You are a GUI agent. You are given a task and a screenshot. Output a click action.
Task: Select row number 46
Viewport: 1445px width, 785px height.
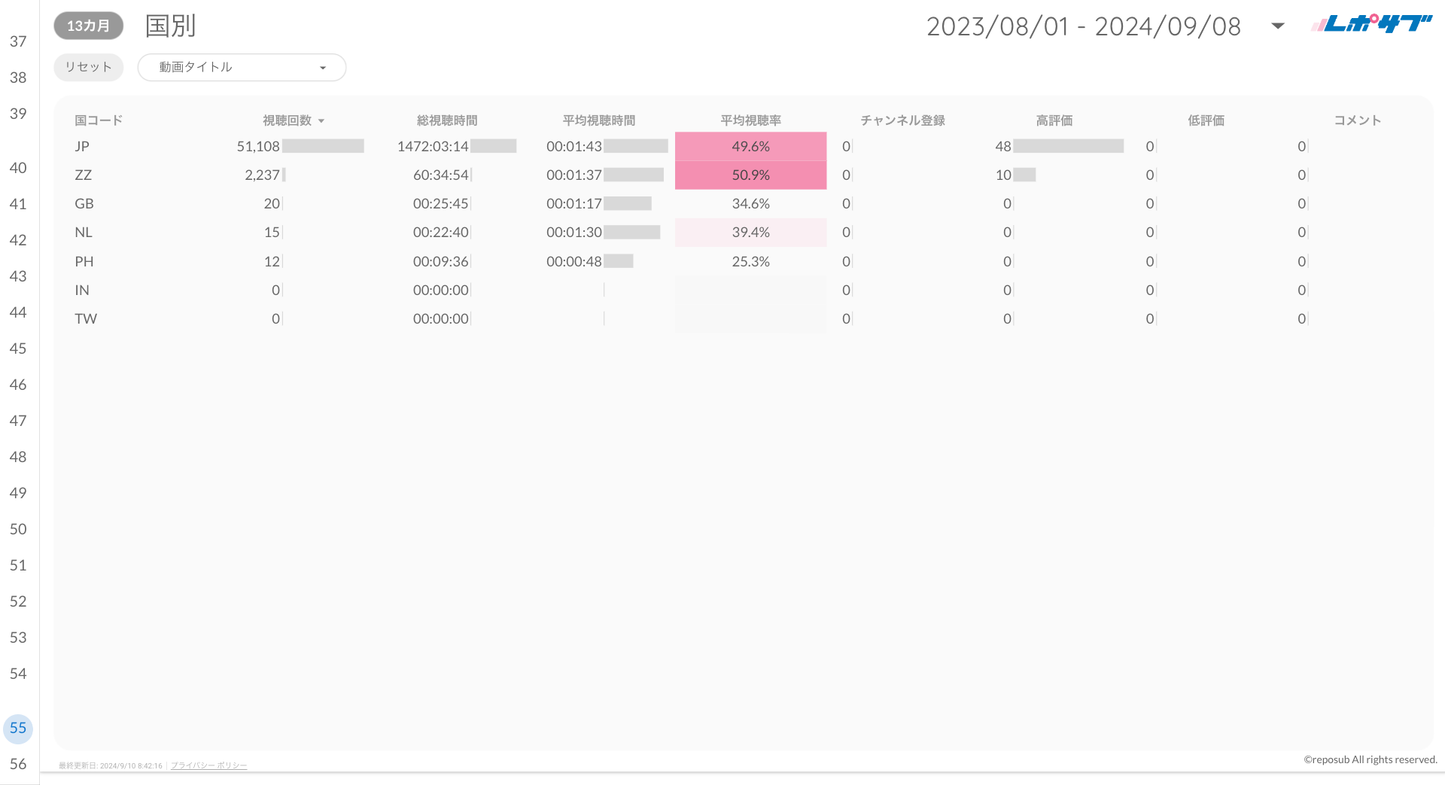pyautogui.click(x=18, y=385)
